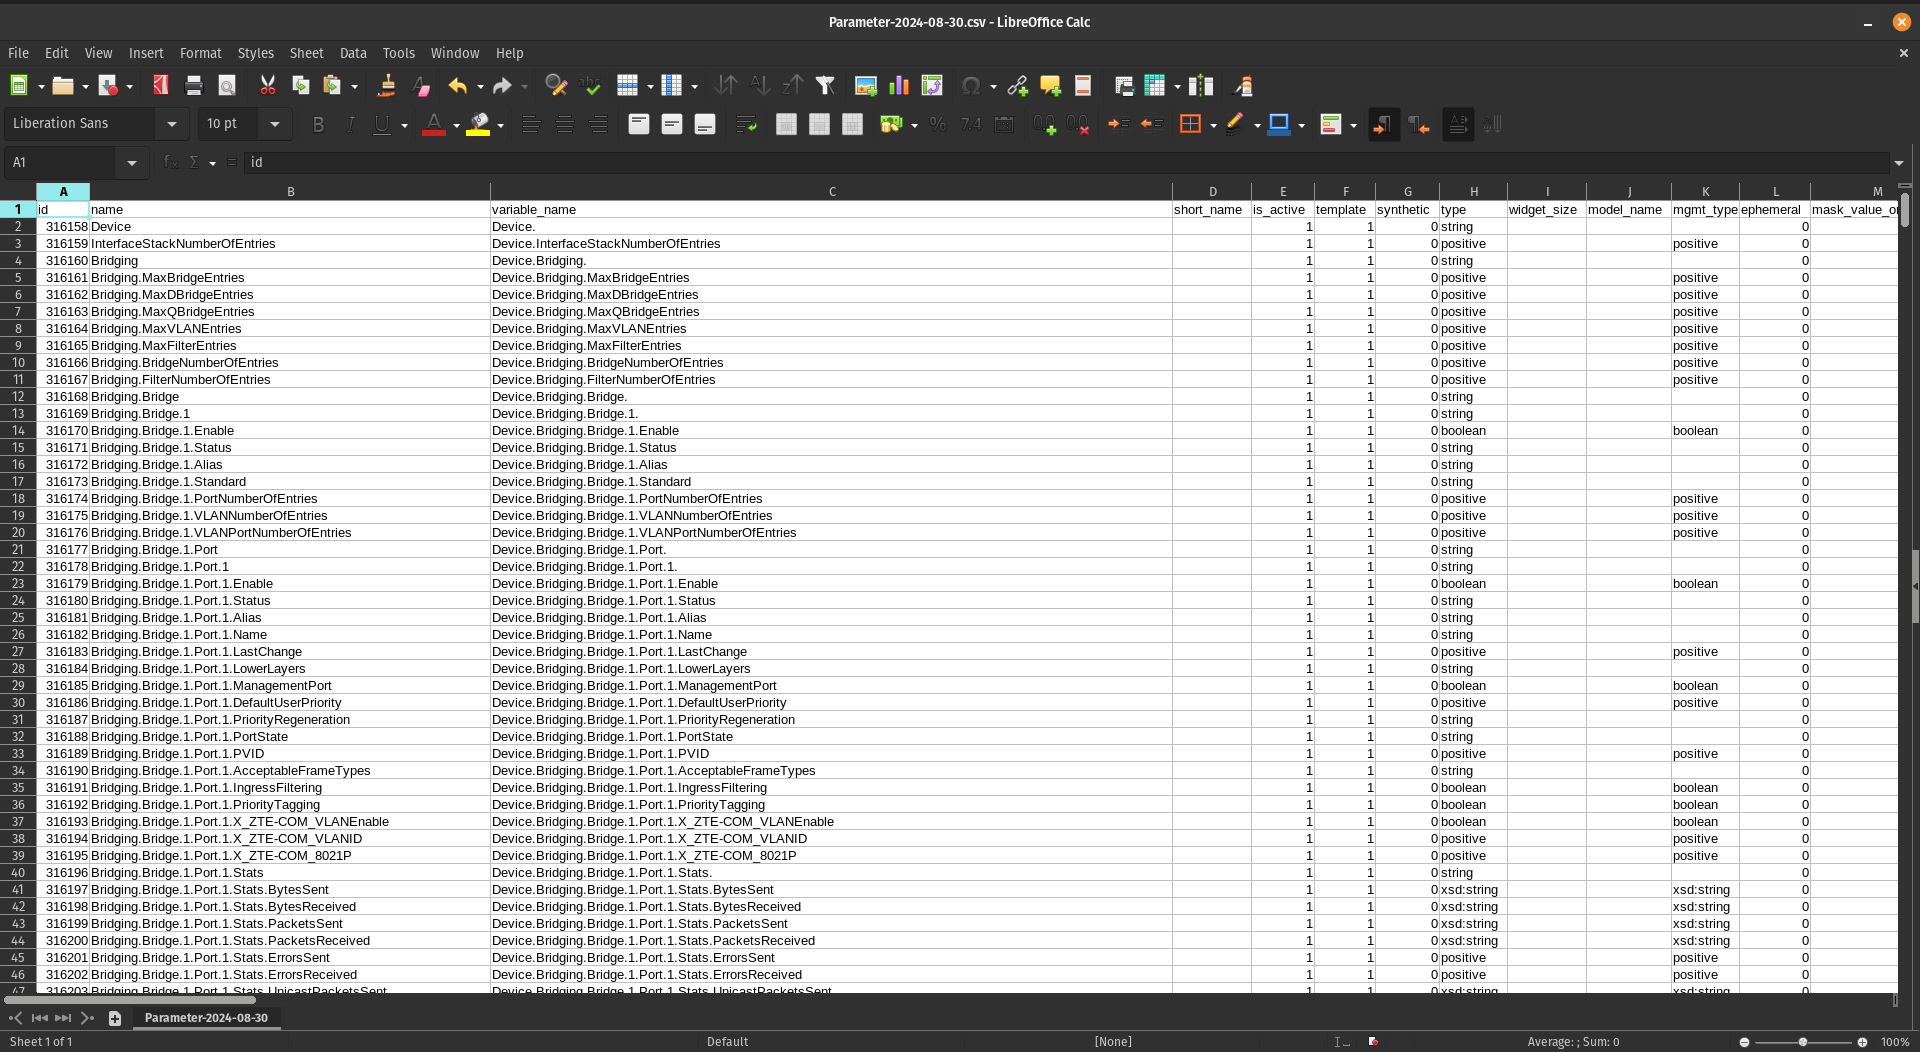Insert a hyperlink

point(1018,86)
